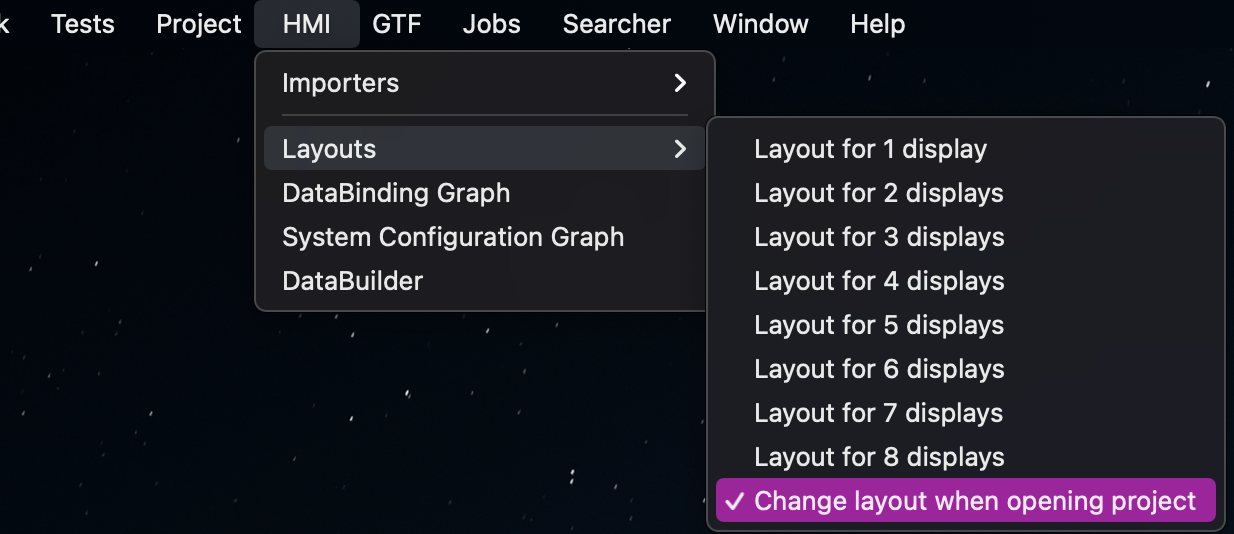The height and width of the screenshot is (534, 1234).
Task: Expand the Layouts submenu chevron
Action: tap(680, 149)
